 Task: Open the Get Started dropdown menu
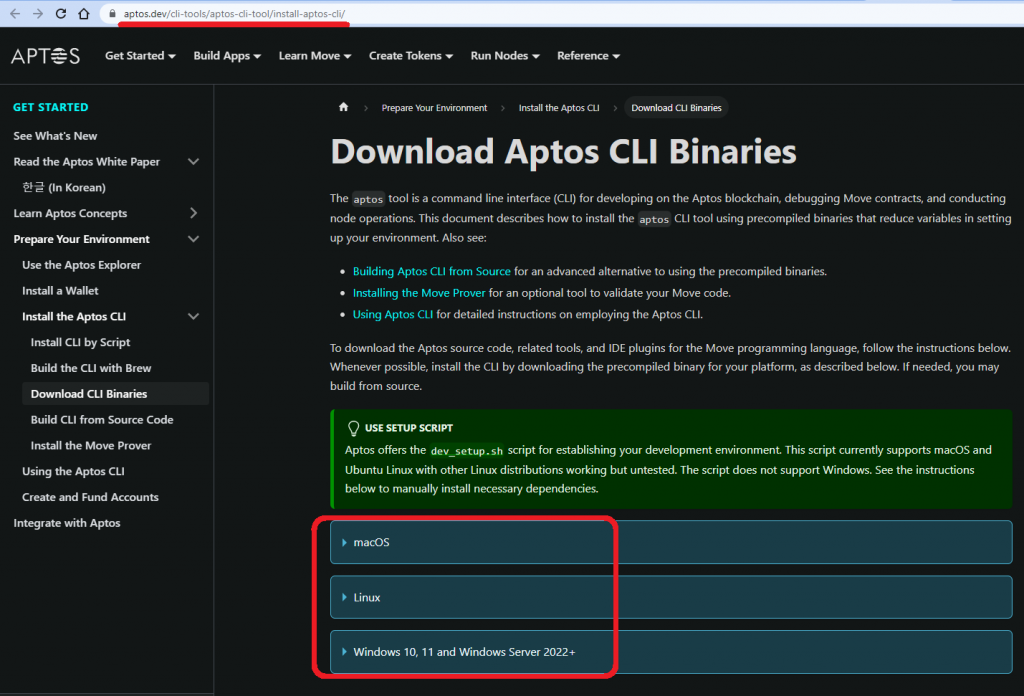click(x=140, y=56)
